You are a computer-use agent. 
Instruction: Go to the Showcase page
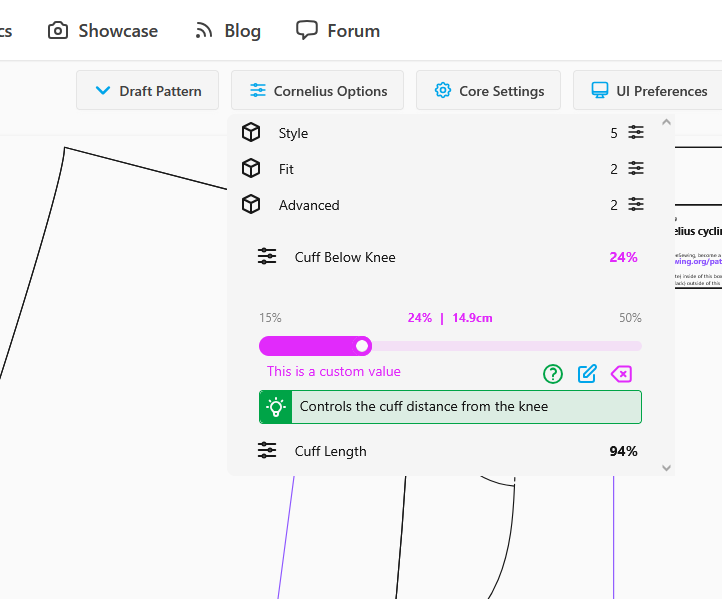[x=103, y=31]
